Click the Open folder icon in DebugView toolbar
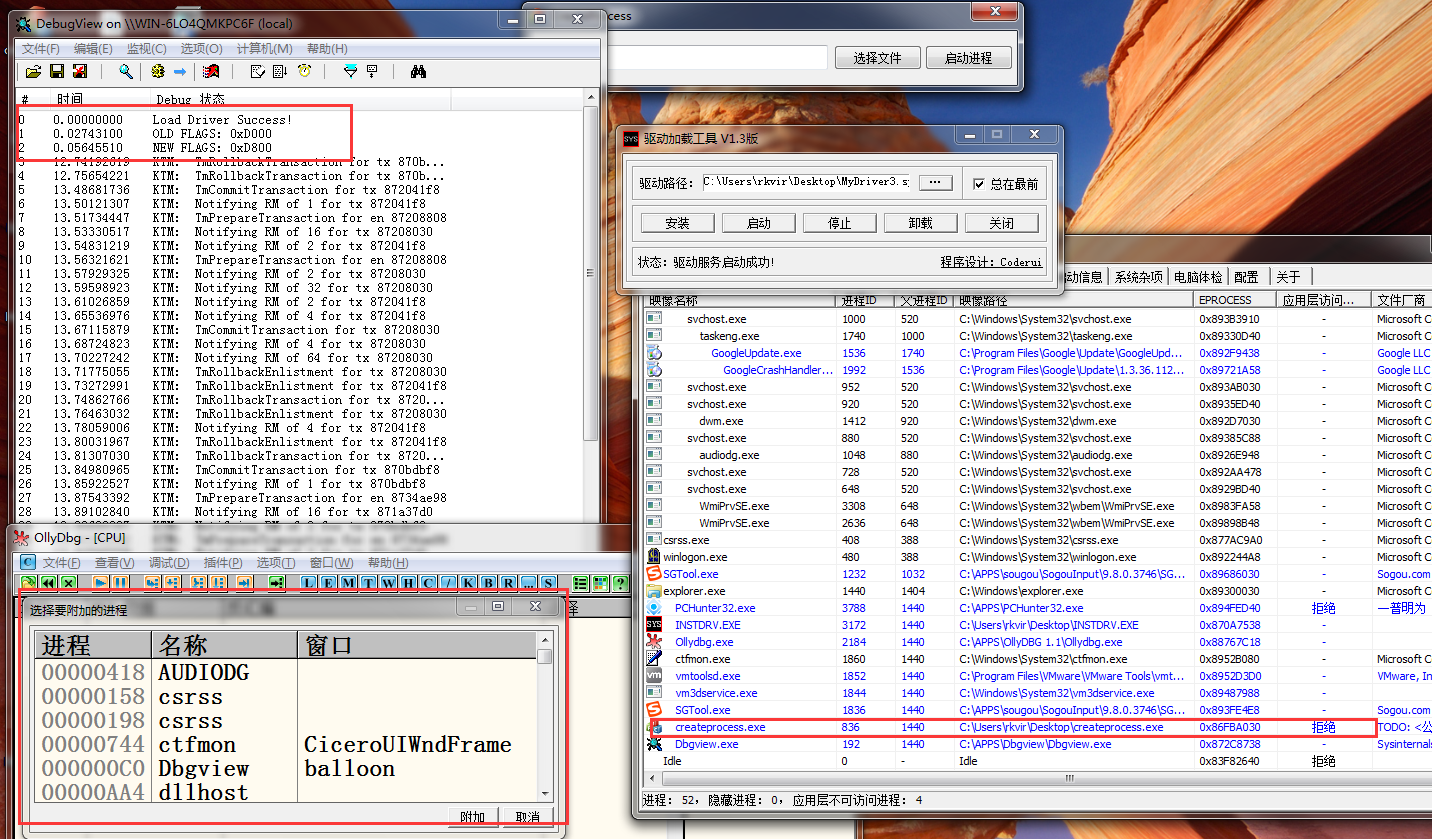 coord(33,72)
